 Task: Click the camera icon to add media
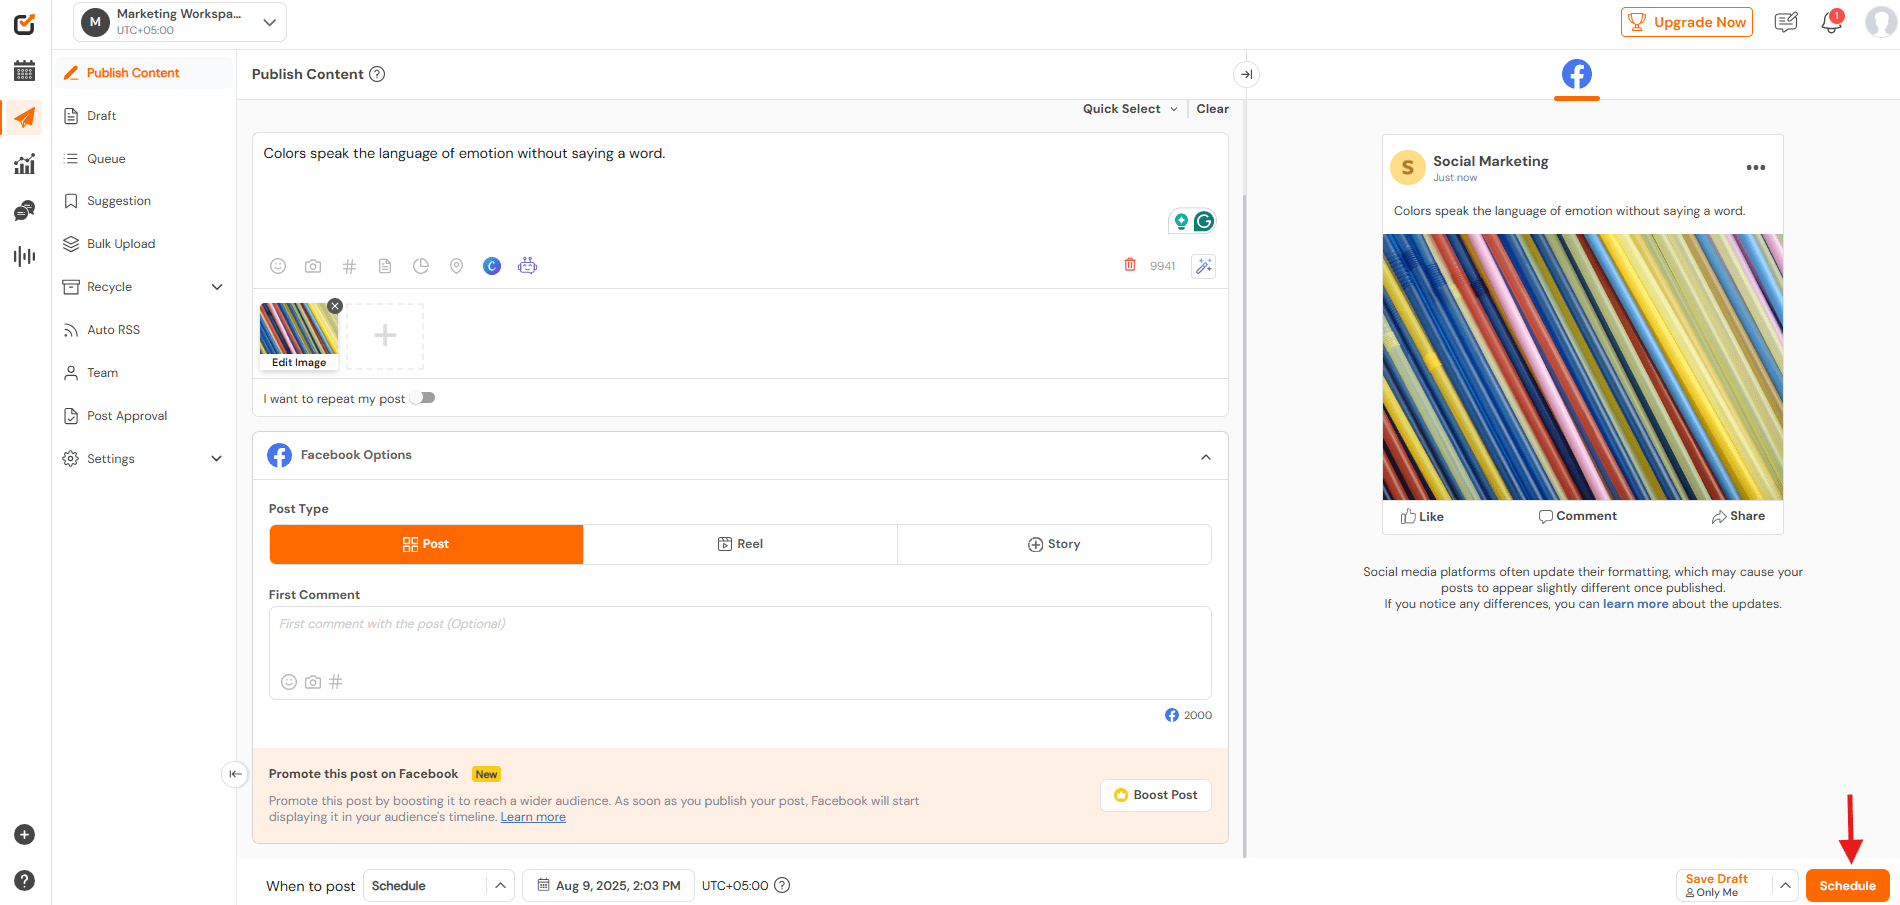click(x=313, y=266)
